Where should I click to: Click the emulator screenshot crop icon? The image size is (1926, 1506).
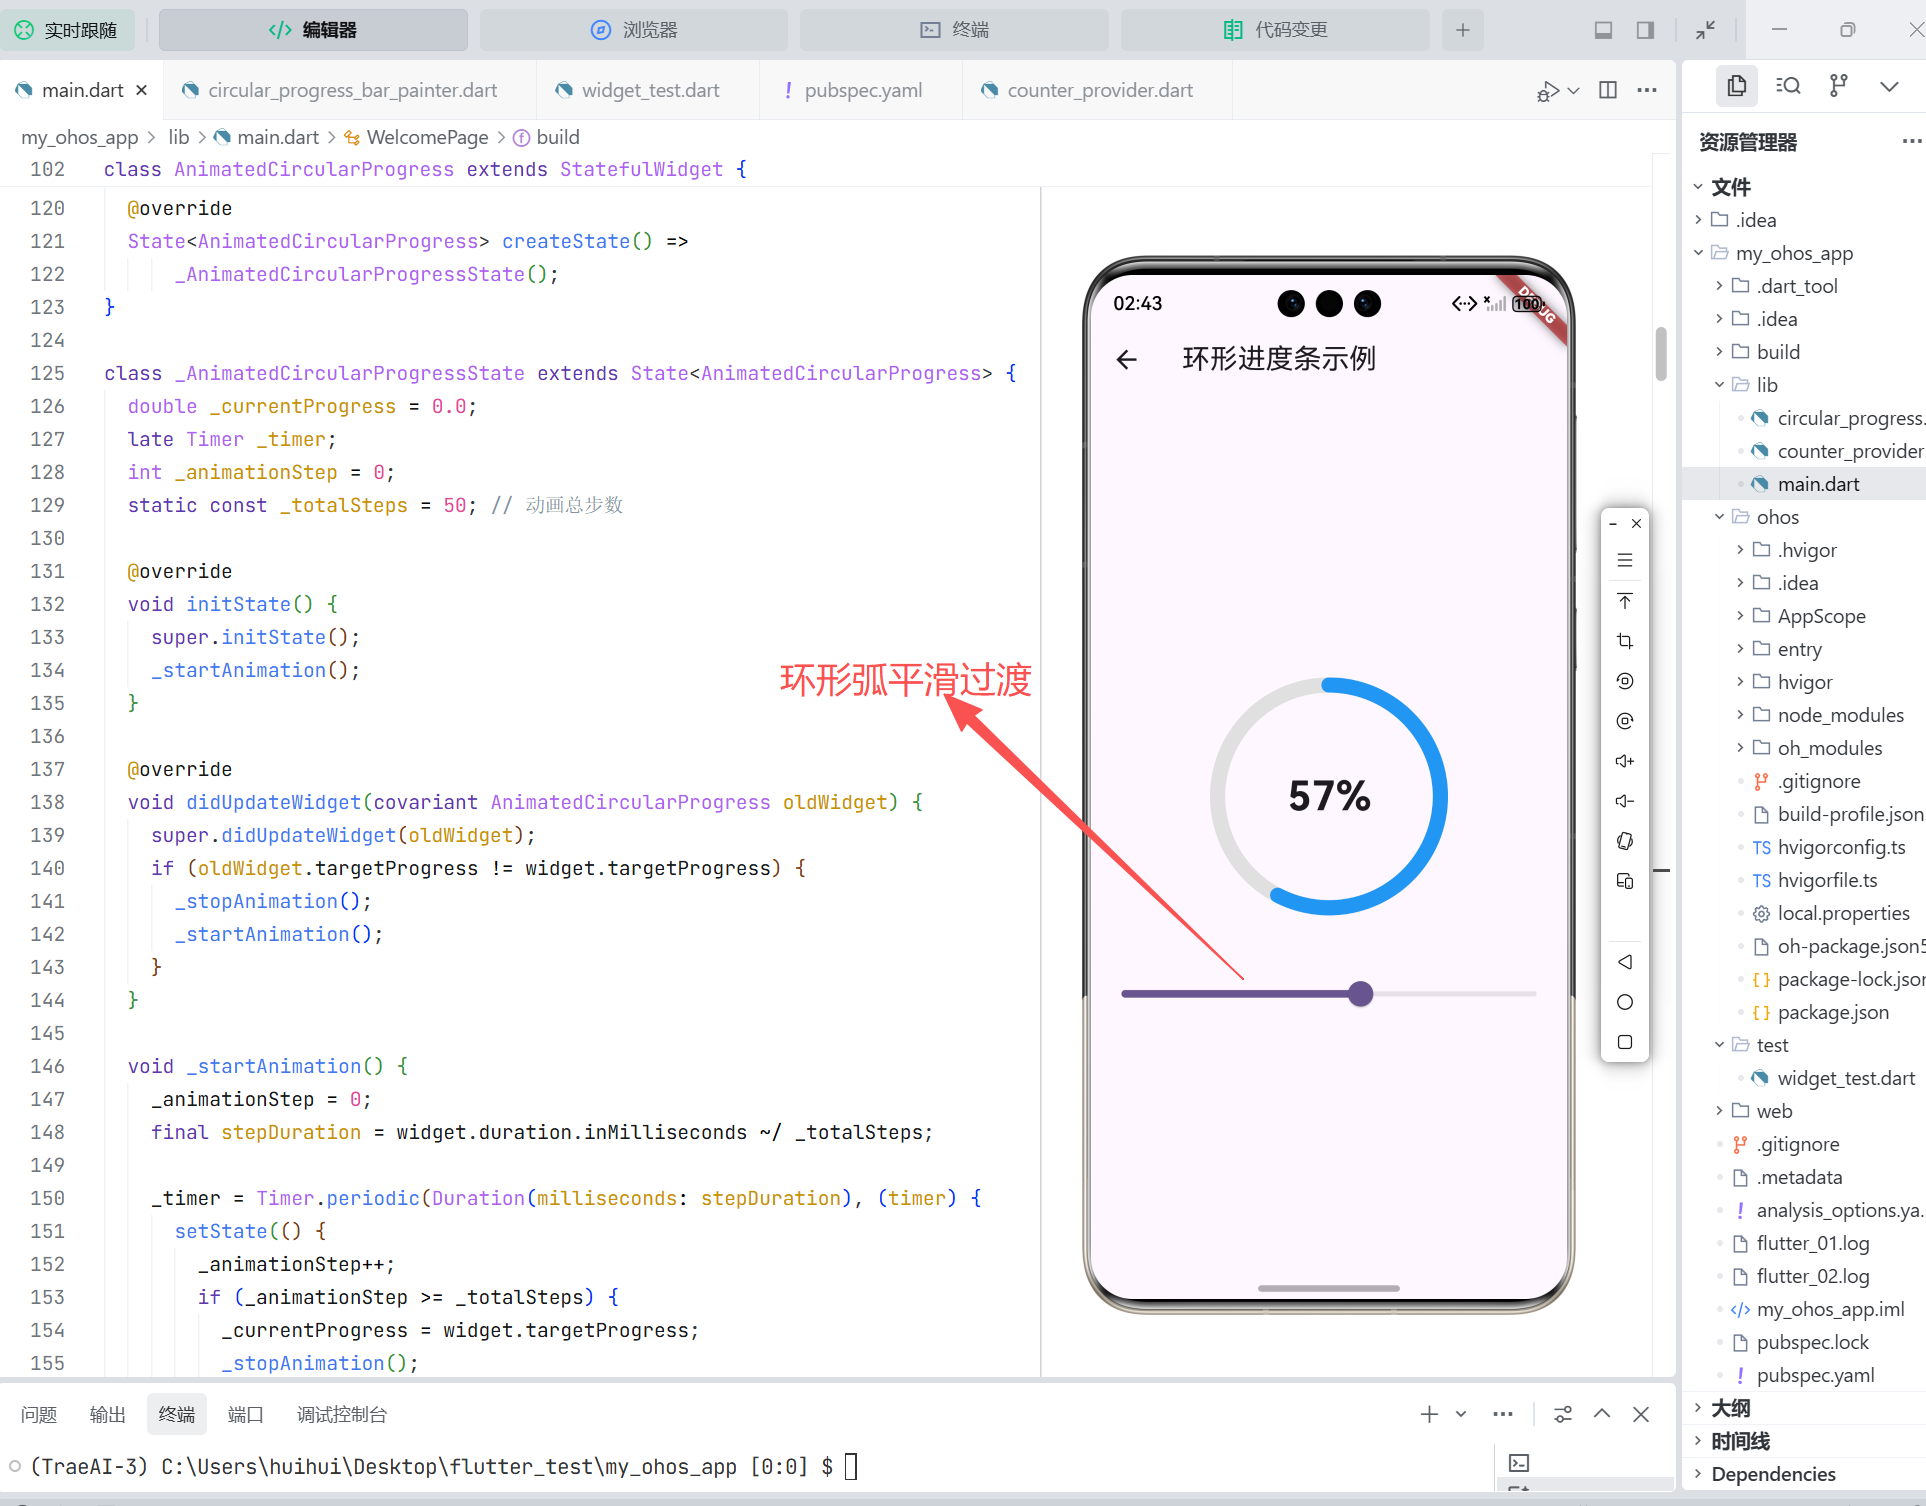[1625, 641]
